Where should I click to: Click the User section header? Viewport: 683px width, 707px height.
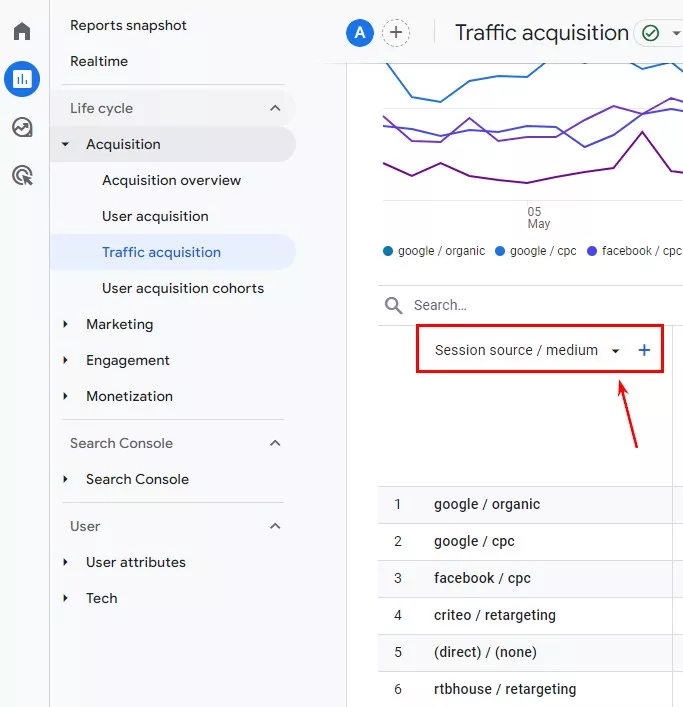click(85, 526)
